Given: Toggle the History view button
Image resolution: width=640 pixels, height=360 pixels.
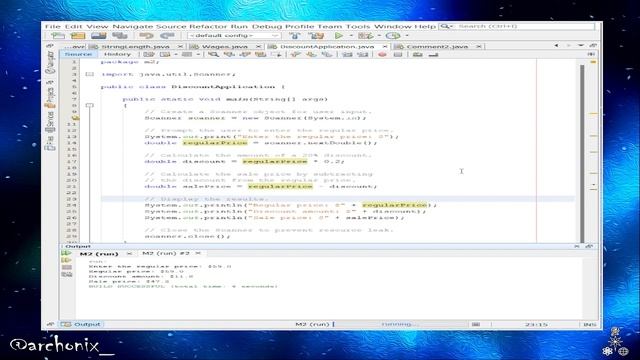Looking at the screenshot, I should [x=117, y=54].
